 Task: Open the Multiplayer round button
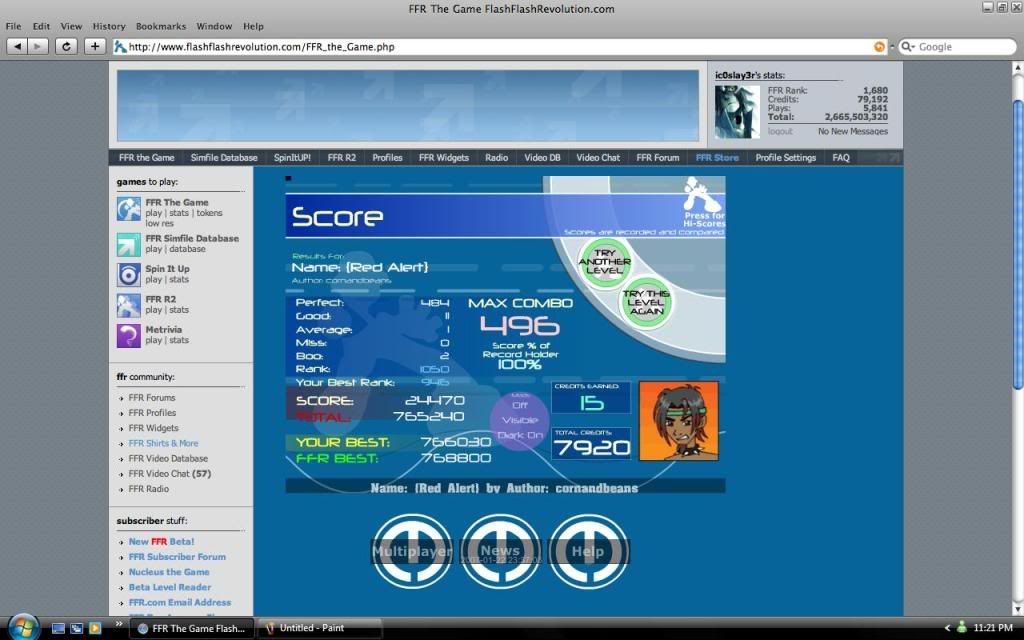point(412,551)
